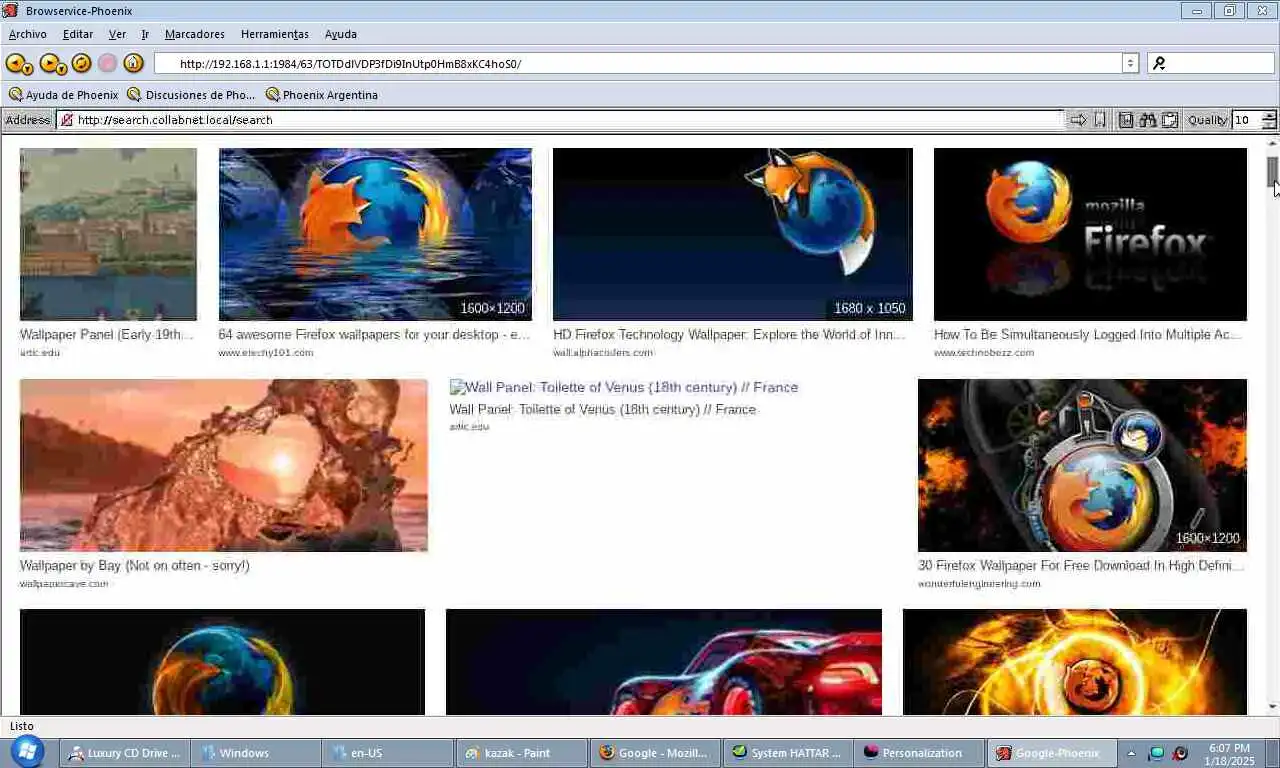This screenshot has width=1280, height=768.
Task: Open 'HD Firefox Technology Wallpaper' result title
Action: pos(729,334)
